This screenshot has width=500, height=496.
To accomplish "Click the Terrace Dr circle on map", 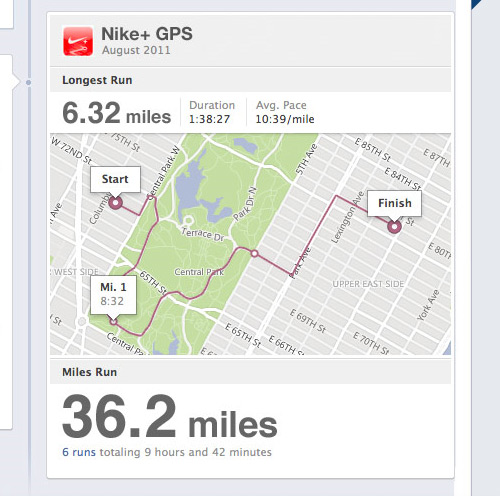I will [x=188, y=220].
